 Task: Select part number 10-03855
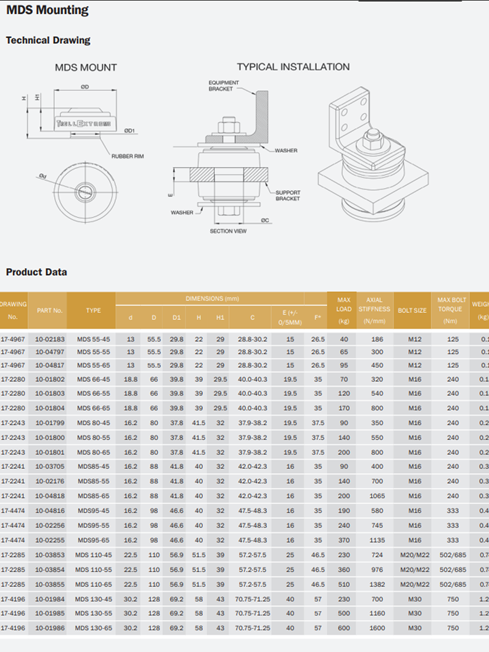(x=50, y=584)
